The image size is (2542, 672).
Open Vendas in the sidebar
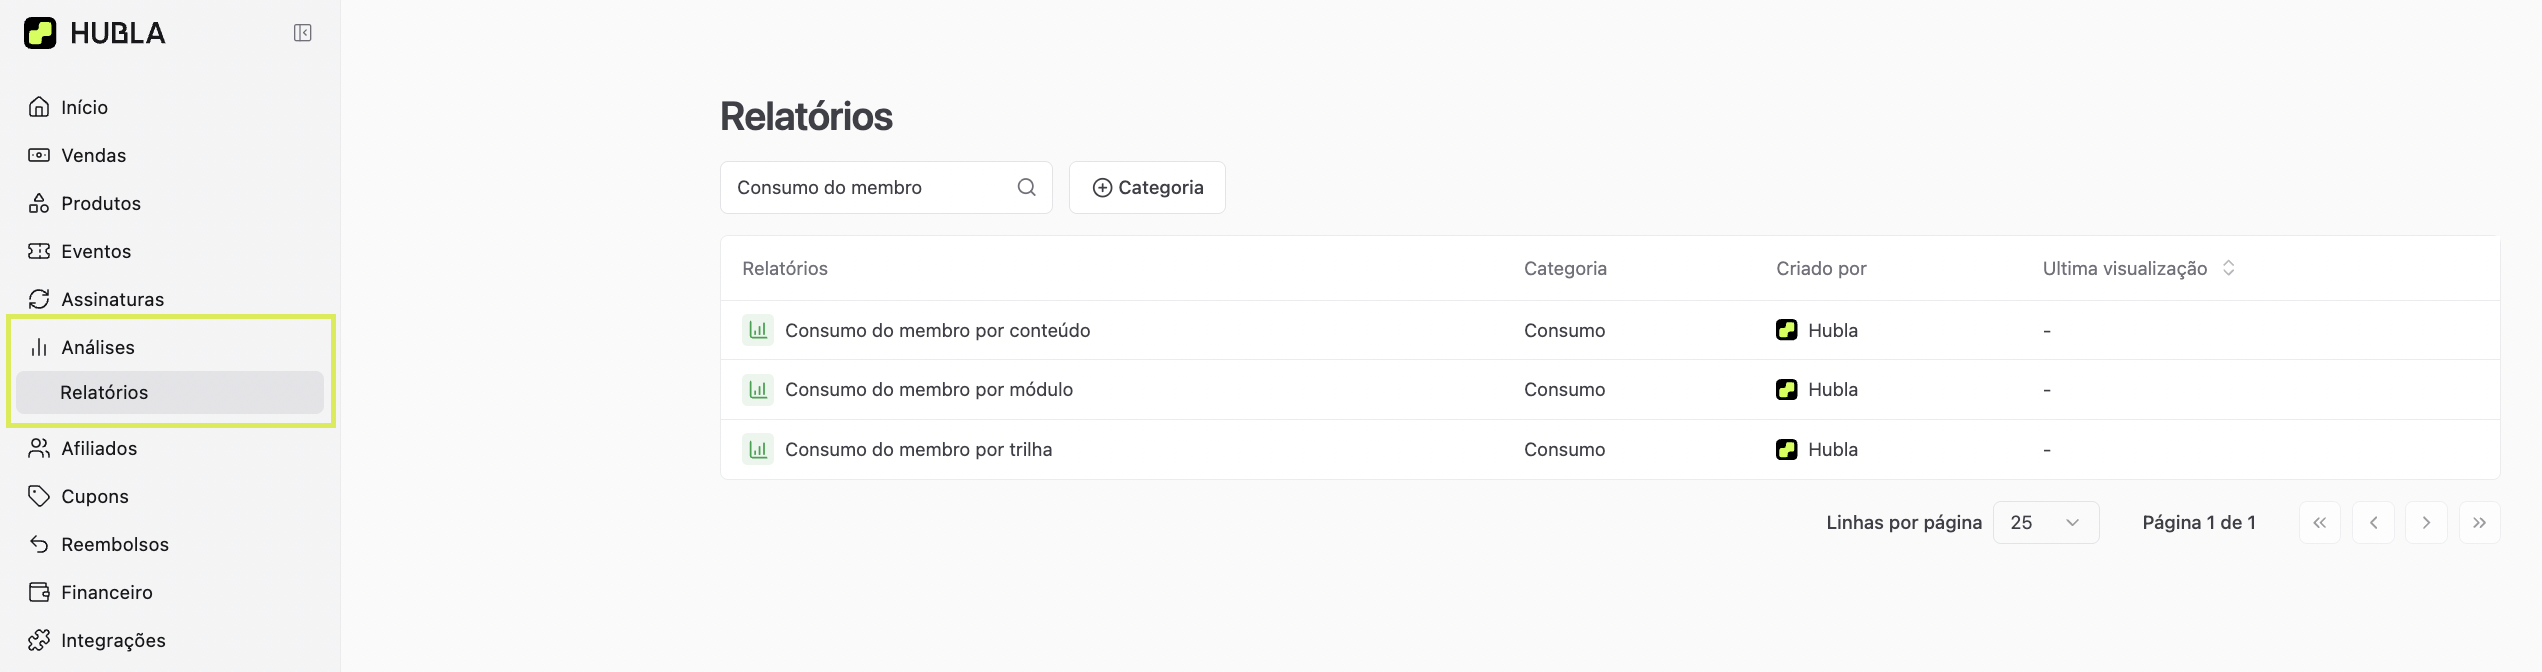[x=93, y=155]
